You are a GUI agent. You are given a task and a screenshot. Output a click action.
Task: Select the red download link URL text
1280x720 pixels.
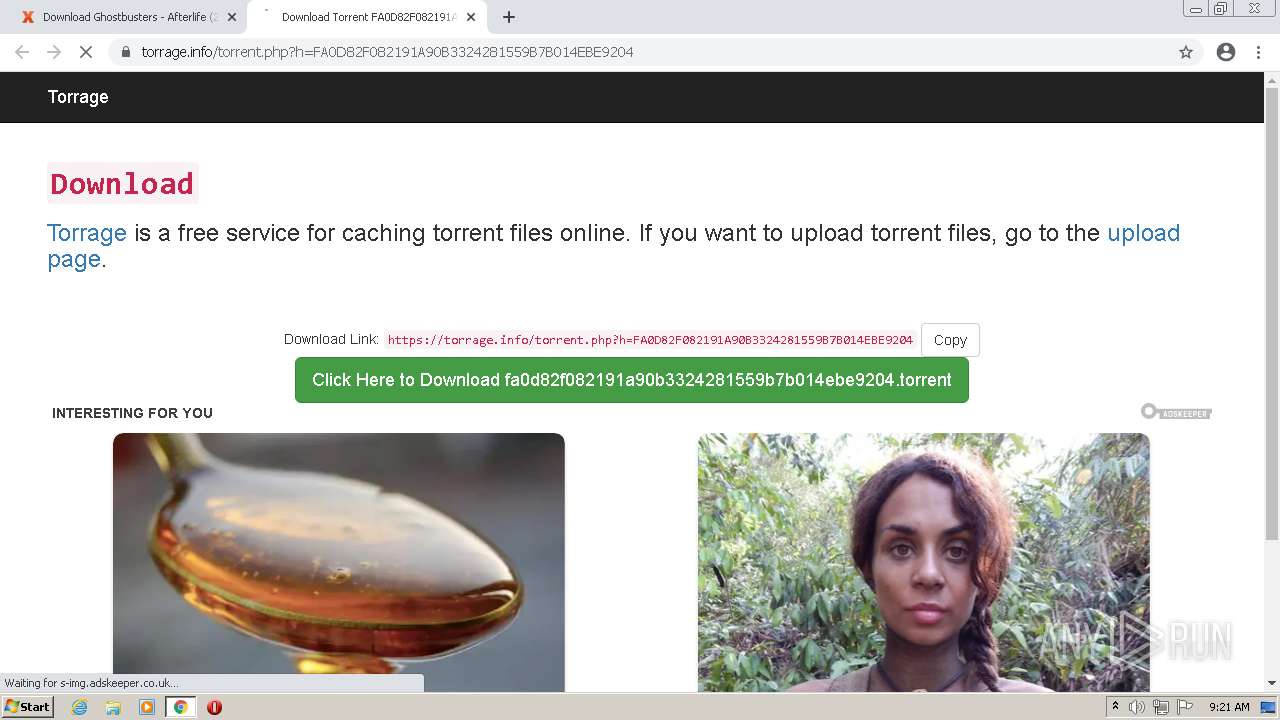(650, 340)
